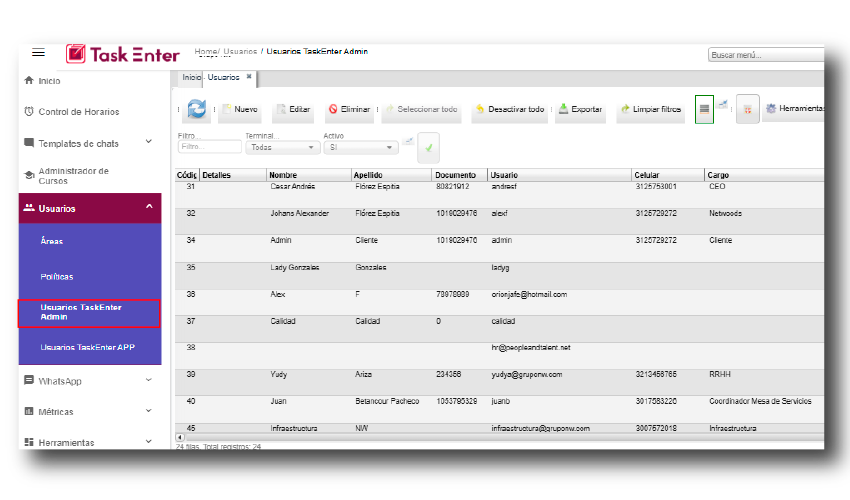Click the TaskEnter logo

coord(123,54)
